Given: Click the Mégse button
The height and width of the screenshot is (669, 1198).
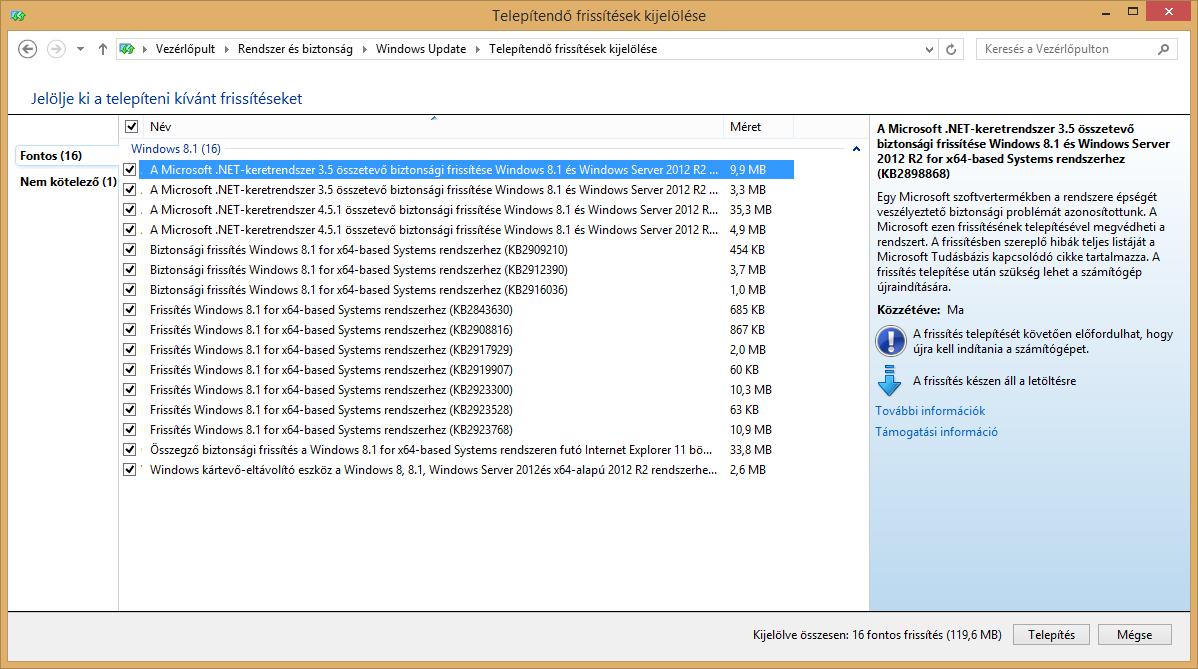Looking at the screenshot, I should (x=1135, y=635).
